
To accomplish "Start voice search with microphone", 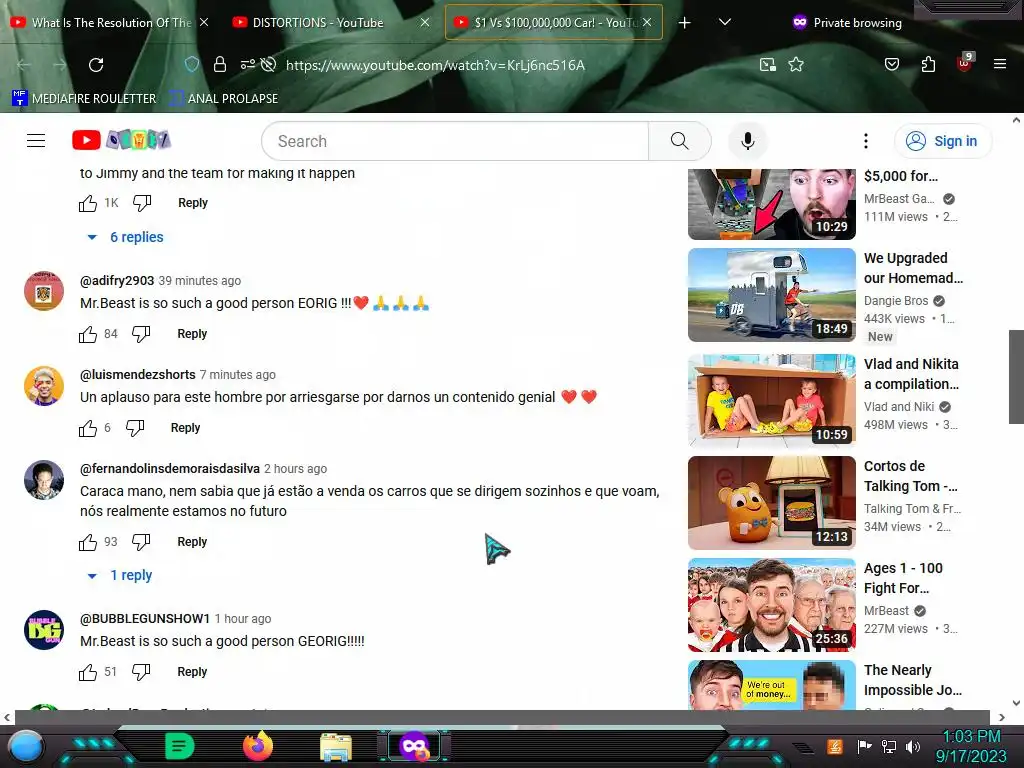I will tap(748, 141).
